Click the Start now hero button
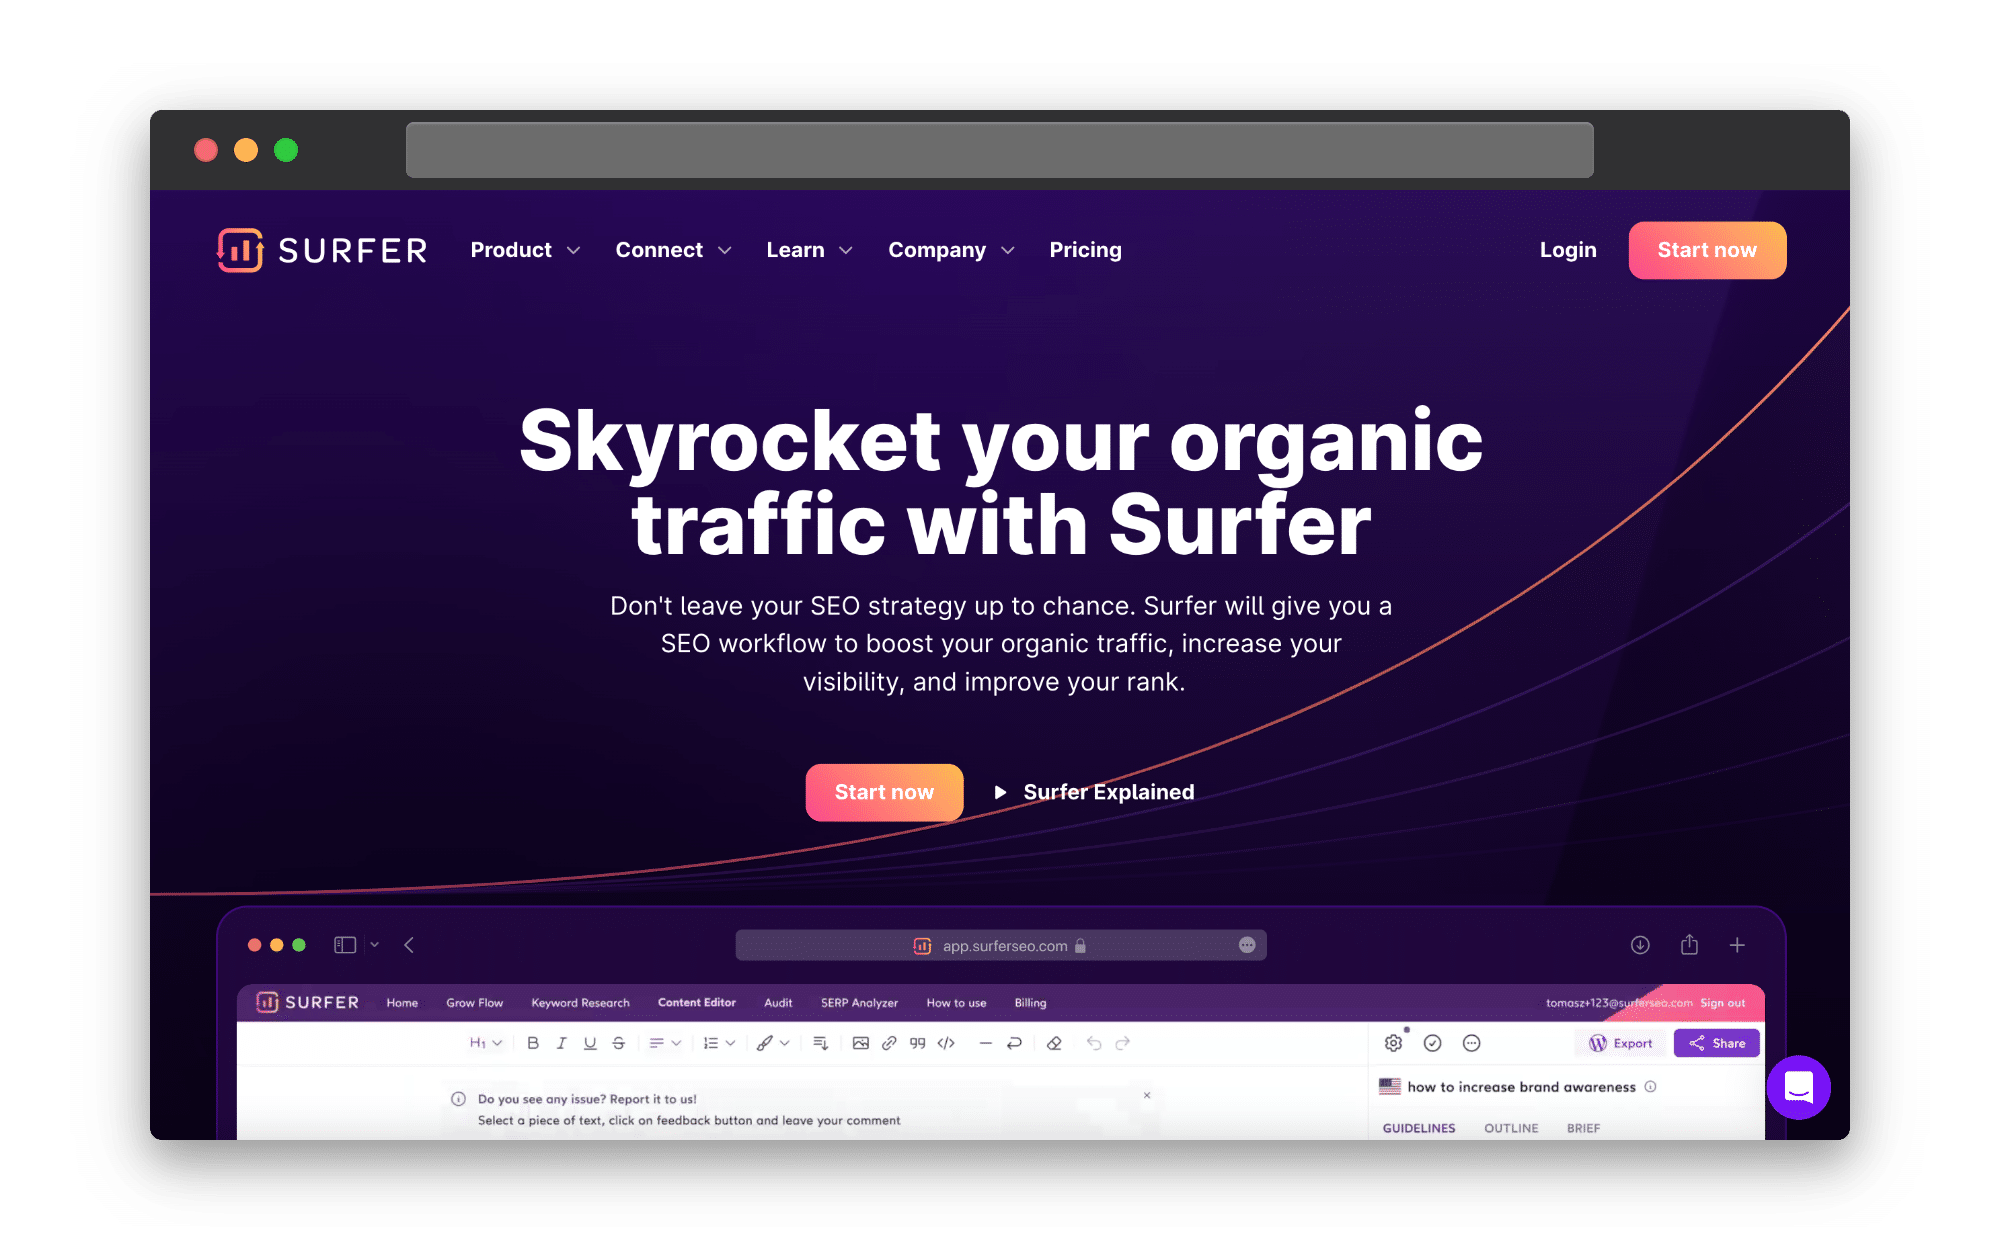Screen dimensions: 2000x1250 (884, 791)
